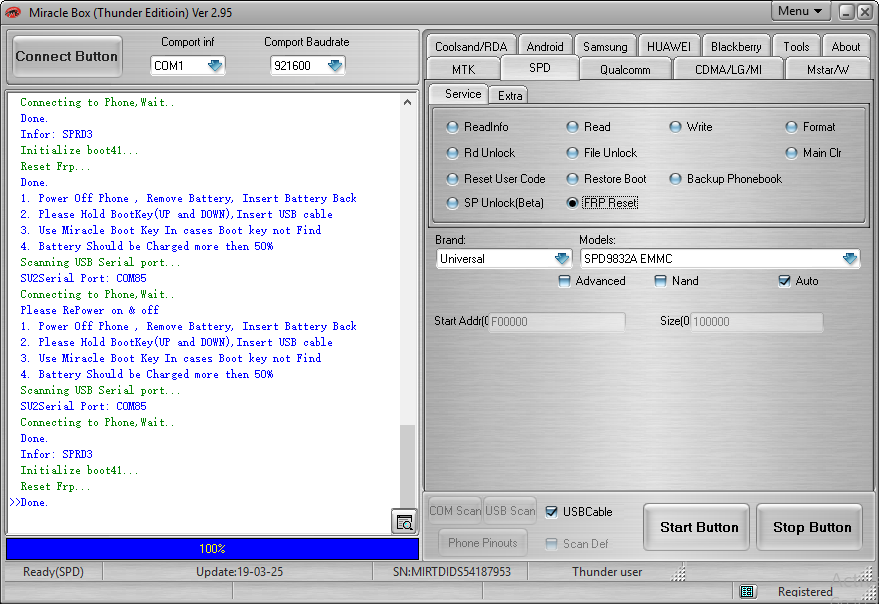
Task: Select the Backup Phonebook option
Action: tap(725, 179)
